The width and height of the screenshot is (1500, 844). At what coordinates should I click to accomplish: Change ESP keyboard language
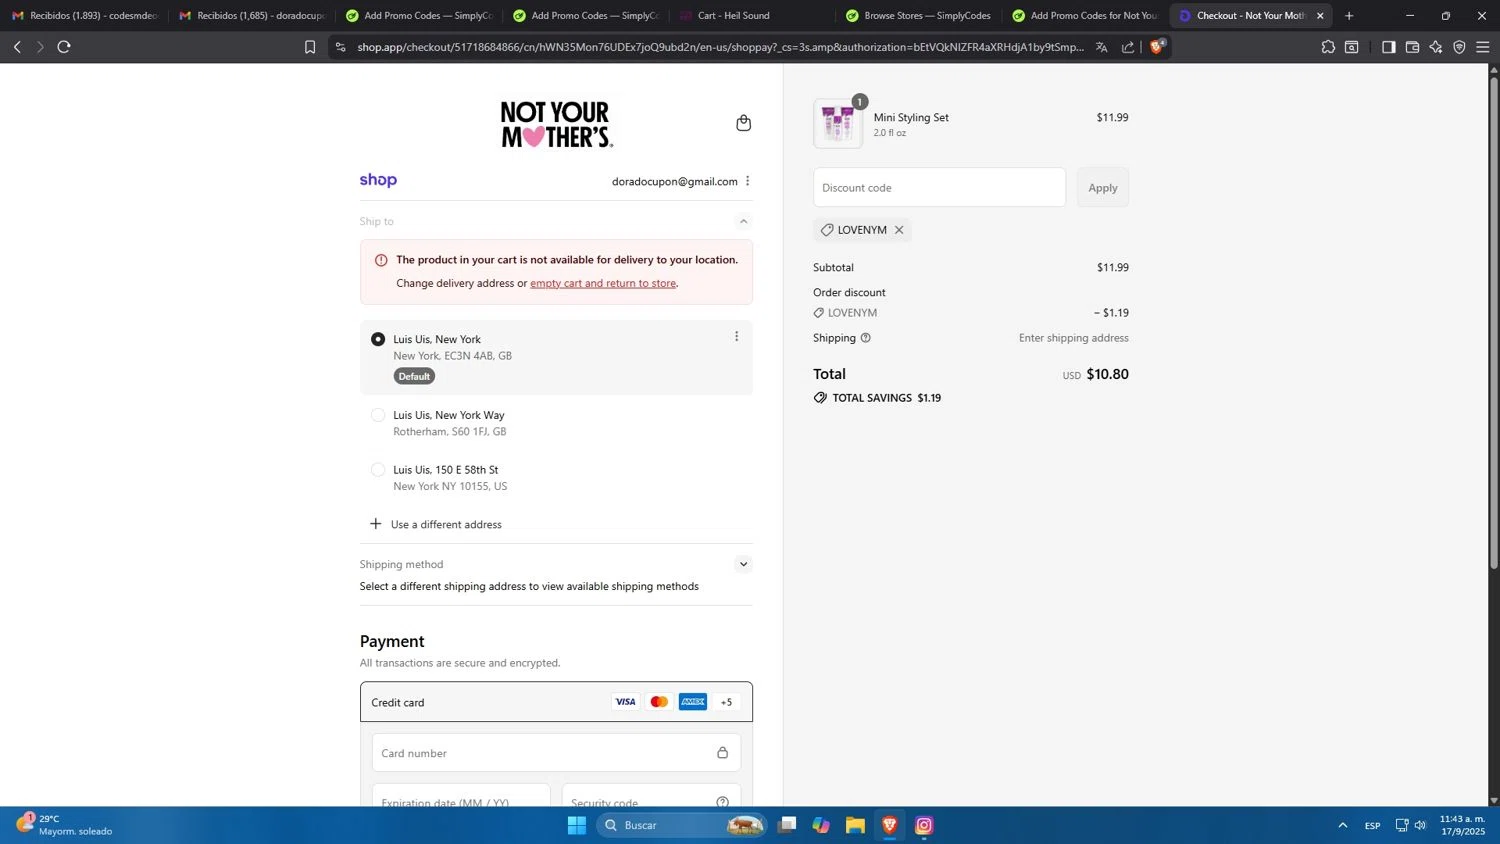coord(1372,825)
